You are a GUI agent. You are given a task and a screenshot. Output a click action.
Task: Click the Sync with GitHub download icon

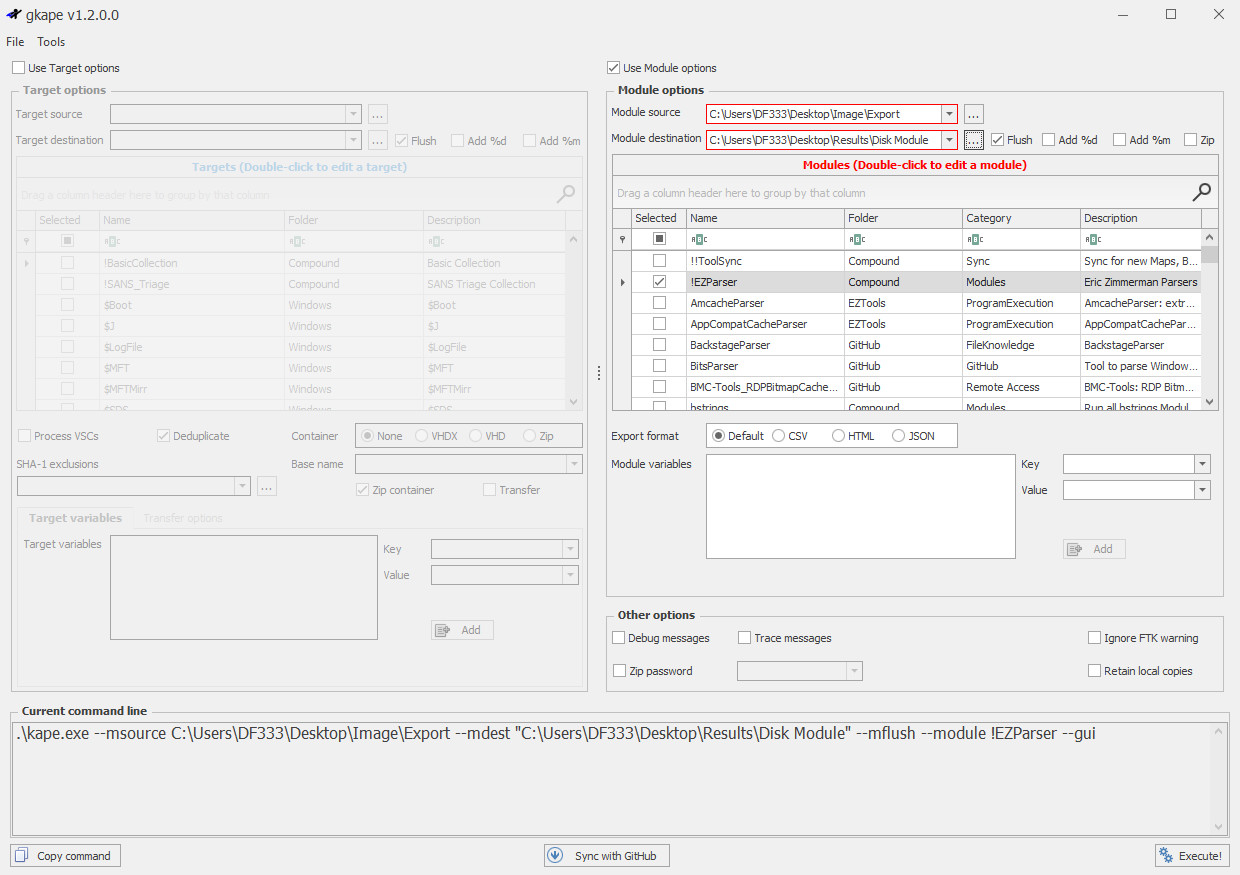tap(556, 856)
